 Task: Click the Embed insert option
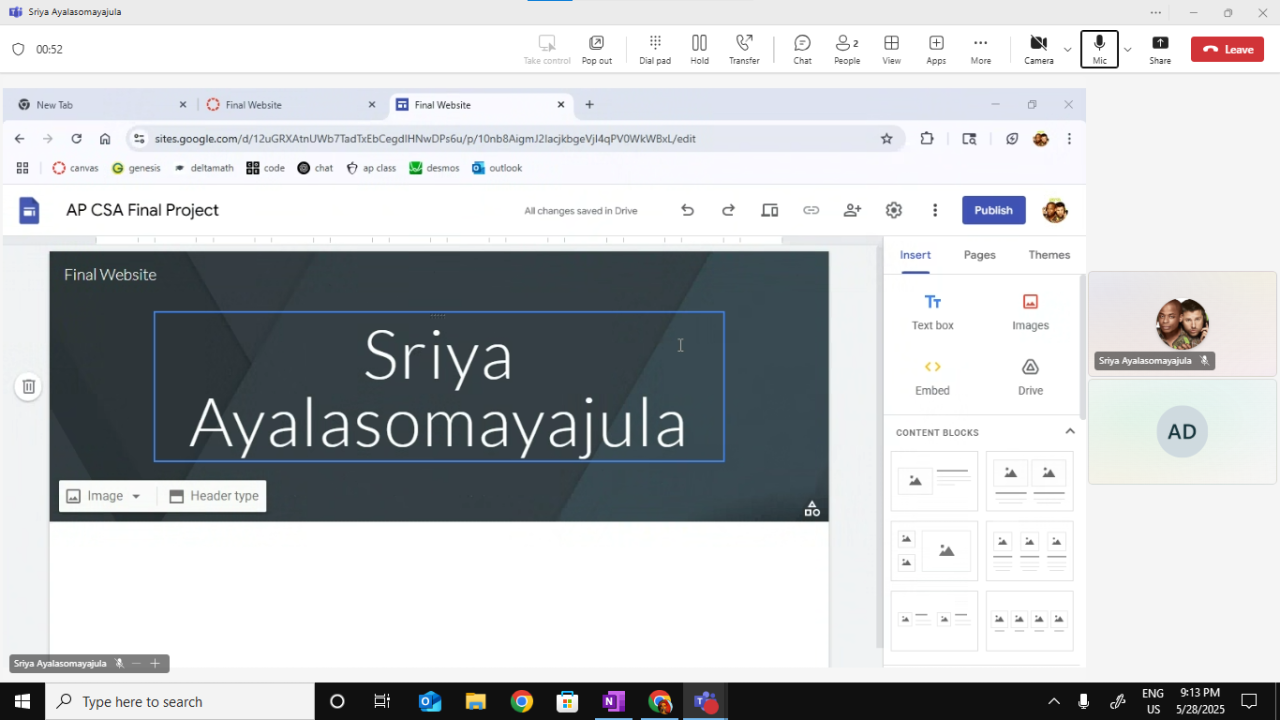[x=932, y=377]
